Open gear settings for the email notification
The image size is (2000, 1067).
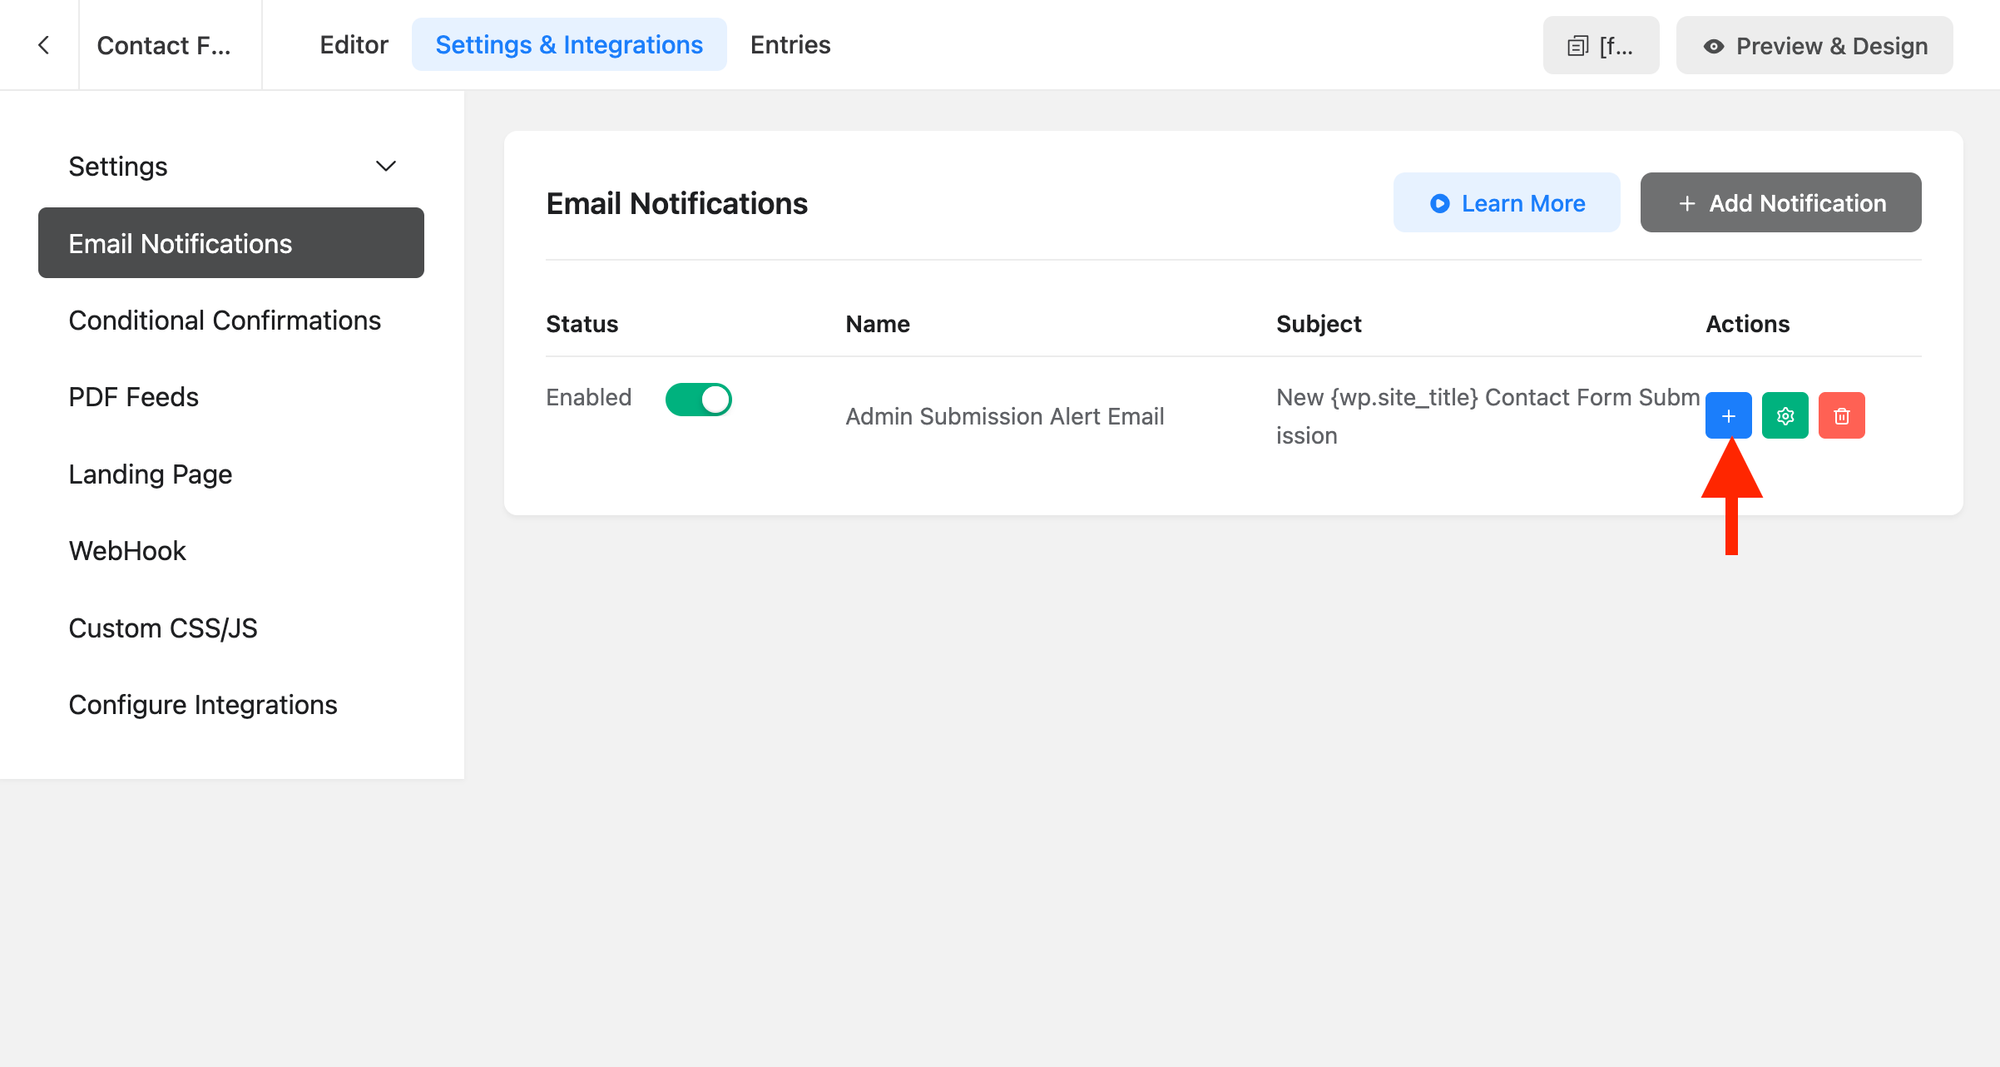tap(1785, 415)
